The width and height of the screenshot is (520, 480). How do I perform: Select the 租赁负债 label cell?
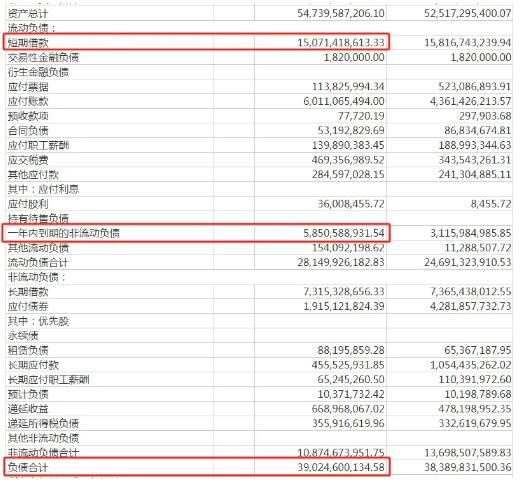coord(110,350)
